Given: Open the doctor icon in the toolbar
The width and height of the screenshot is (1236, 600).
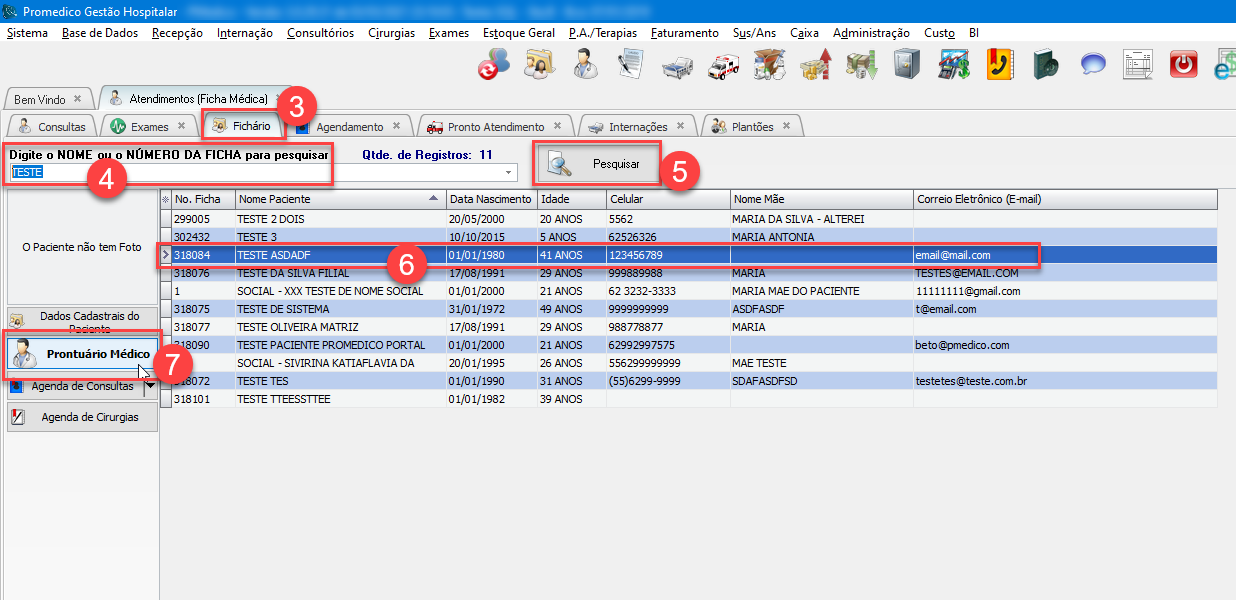Looking at the screenshot, I should click(586, 66).
